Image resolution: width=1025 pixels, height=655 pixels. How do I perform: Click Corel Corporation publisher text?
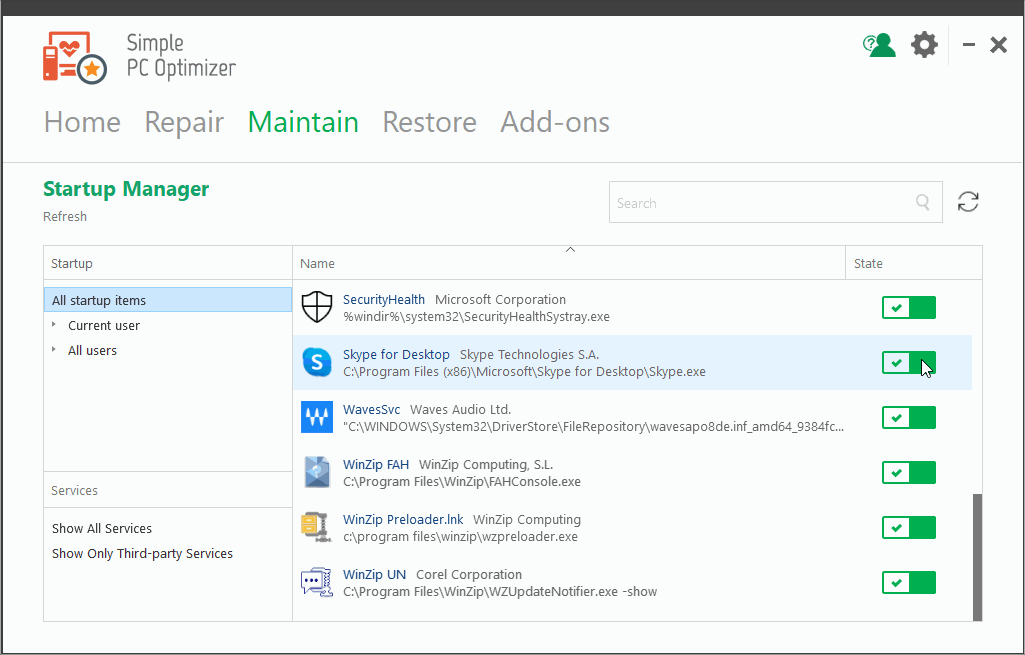coord(469,574)
